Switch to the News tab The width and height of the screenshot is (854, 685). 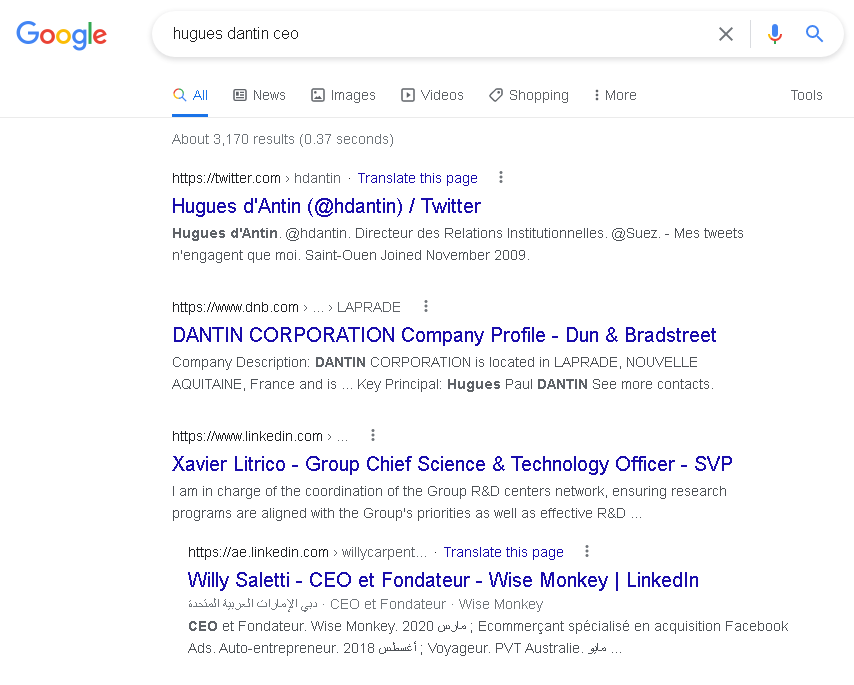[259, 95]
